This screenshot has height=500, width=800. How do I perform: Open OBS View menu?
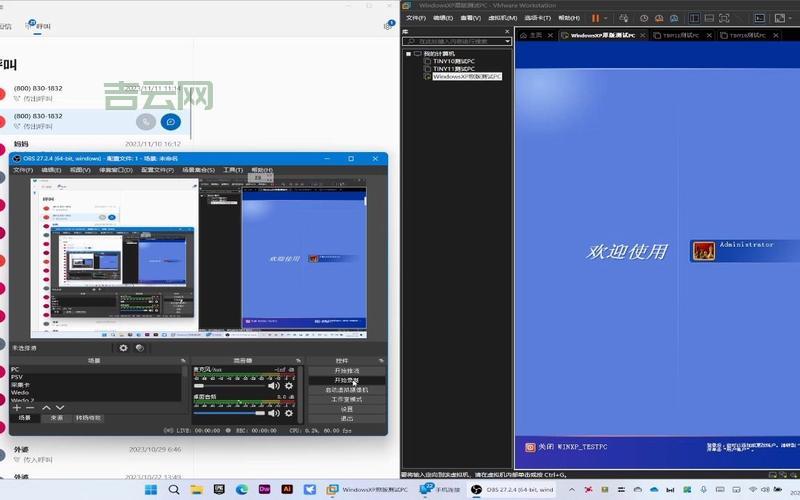coord(80,170)
